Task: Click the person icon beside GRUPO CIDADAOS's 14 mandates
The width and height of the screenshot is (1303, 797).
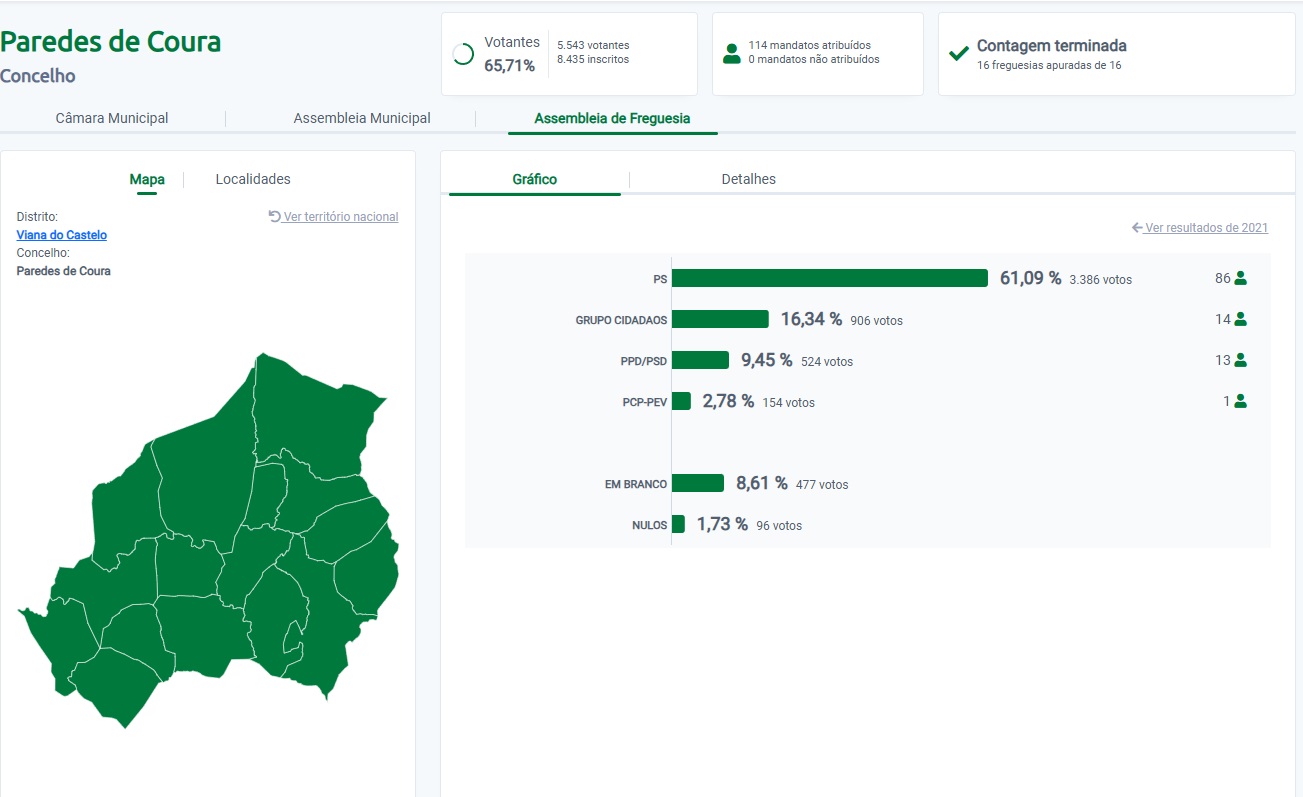Action: 1240,319
